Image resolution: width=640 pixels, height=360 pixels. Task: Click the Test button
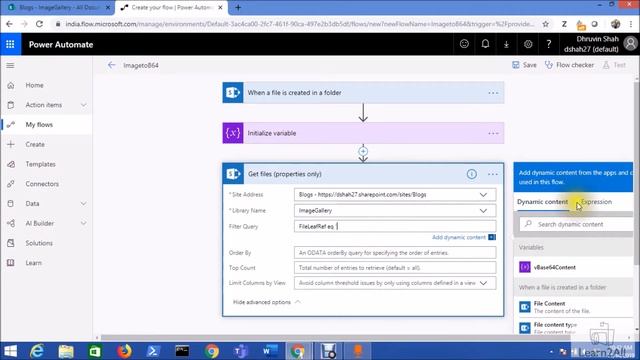[615, 65]
